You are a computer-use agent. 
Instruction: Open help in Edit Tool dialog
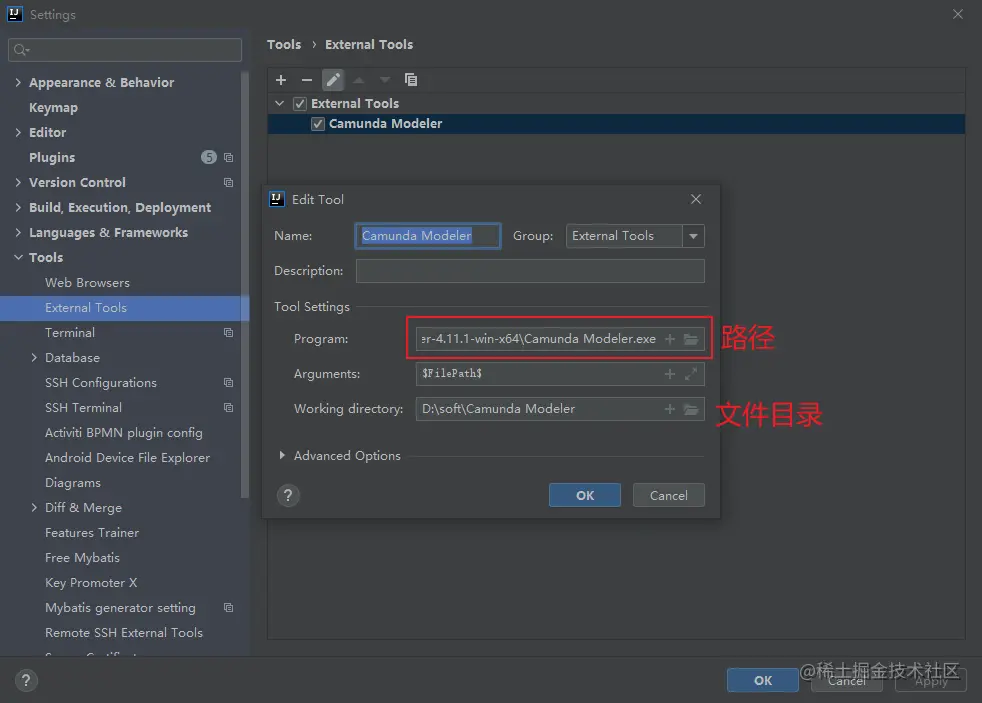[288, 496]
